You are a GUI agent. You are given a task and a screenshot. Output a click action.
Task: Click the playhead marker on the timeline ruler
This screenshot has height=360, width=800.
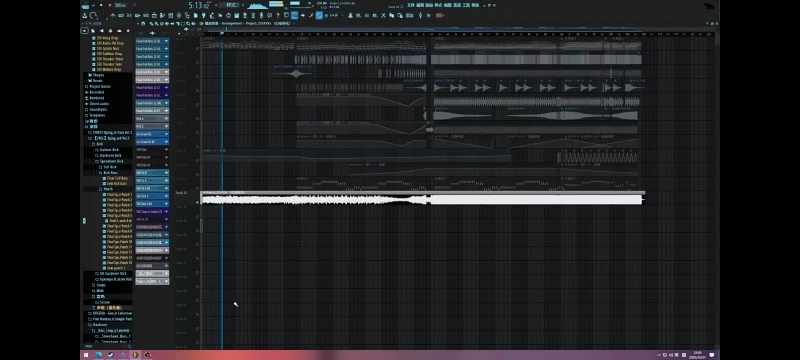click(x=221, y=34)
